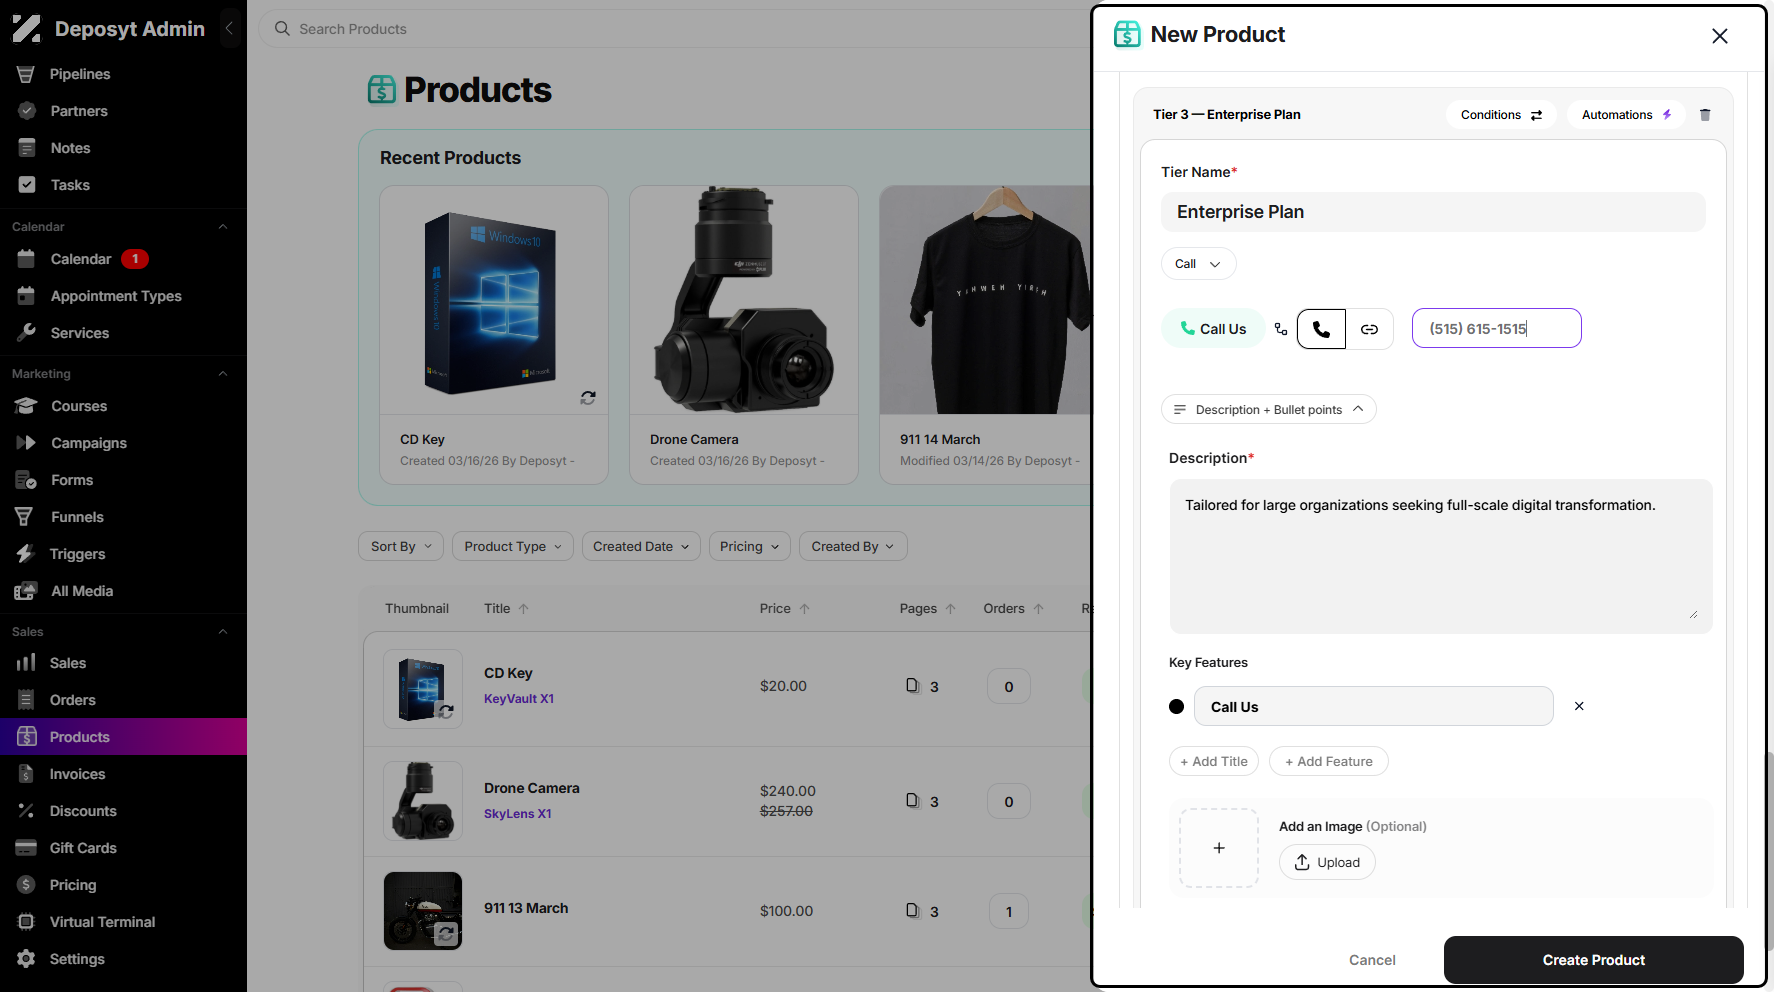Click Add Feature button
Image resolution: width=1774 pixels, height=992 pixels.
(x=1329, y=761)
